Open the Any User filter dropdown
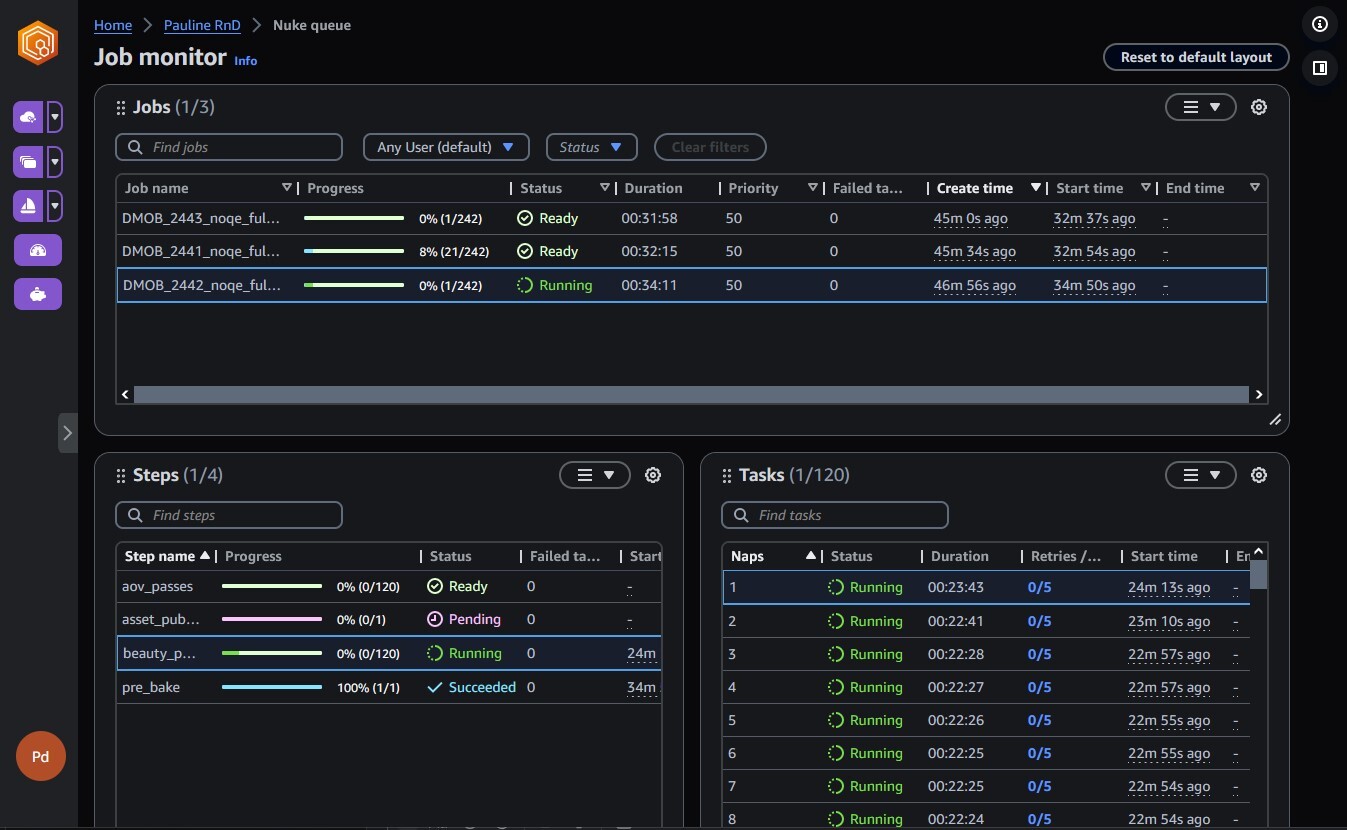Screen dimensions: 1347x830 [x=445, y=147]
